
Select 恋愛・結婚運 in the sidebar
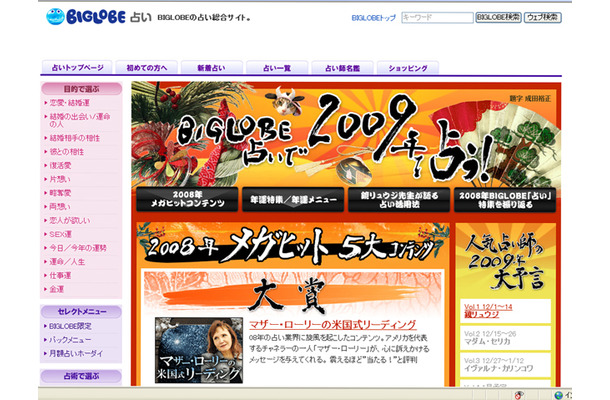click(69, 103)
